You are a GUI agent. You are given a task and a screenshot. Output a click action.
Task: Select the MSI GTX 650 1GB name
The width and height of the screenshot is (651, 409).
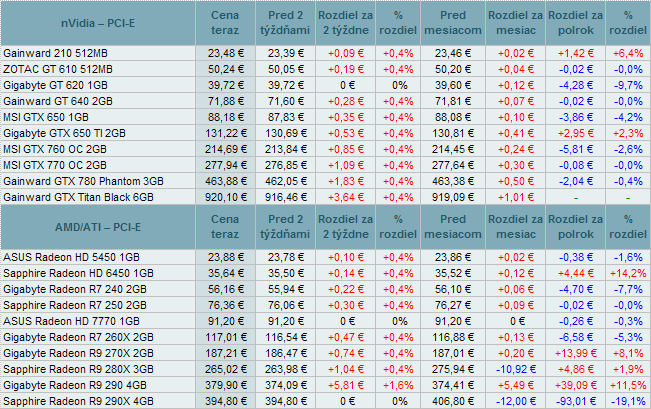(x=46, y=118)
